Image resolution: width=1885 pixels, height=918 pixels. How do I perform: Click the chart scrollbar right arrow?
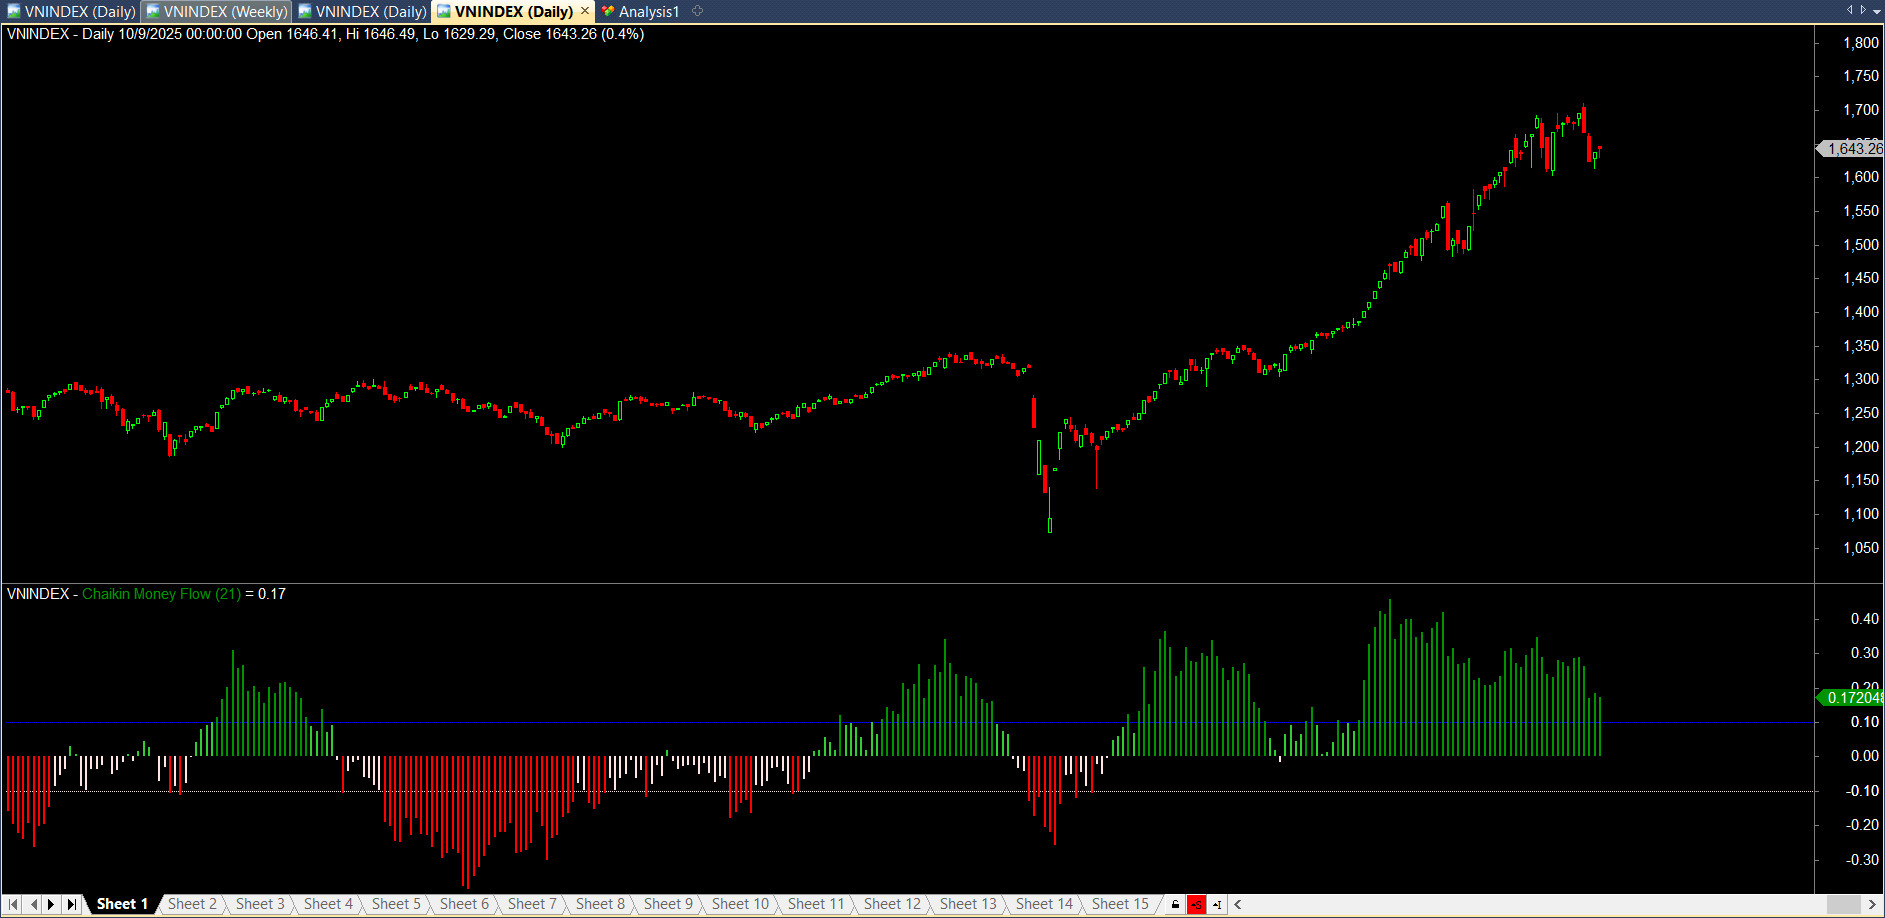(1871, 905)
